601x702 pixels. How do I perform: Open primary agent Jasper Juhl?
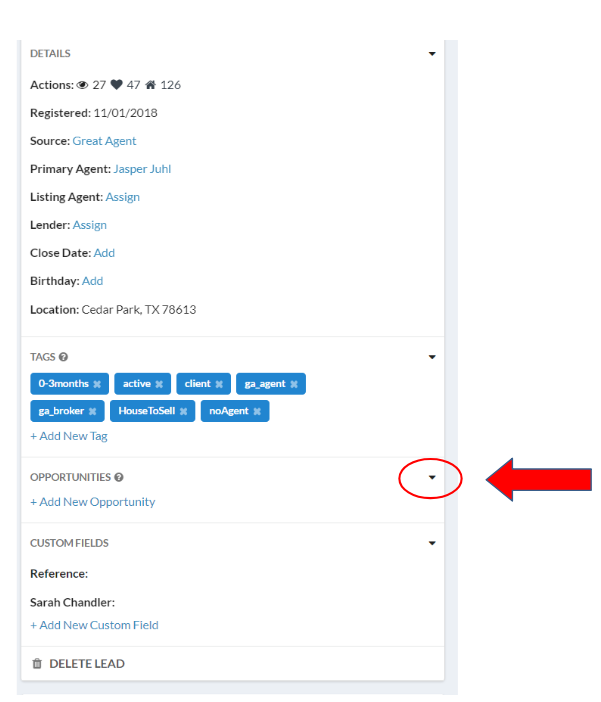click(142, 169)
